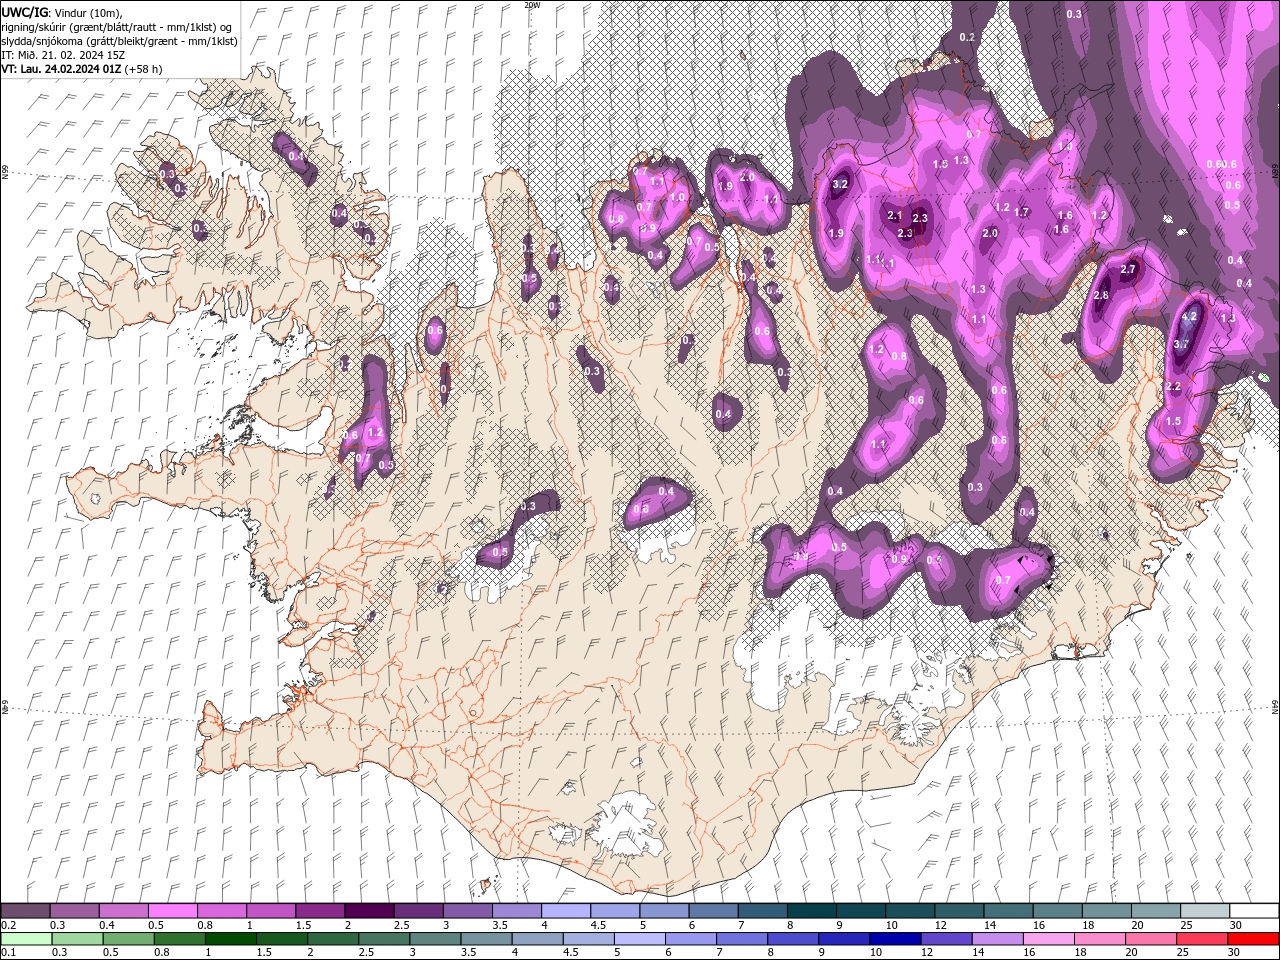Image resolution: width=1280 pixels, height=960 pixels.
Task: Click the 1.7 snowfall value on the map
Action: (1021, 212)
